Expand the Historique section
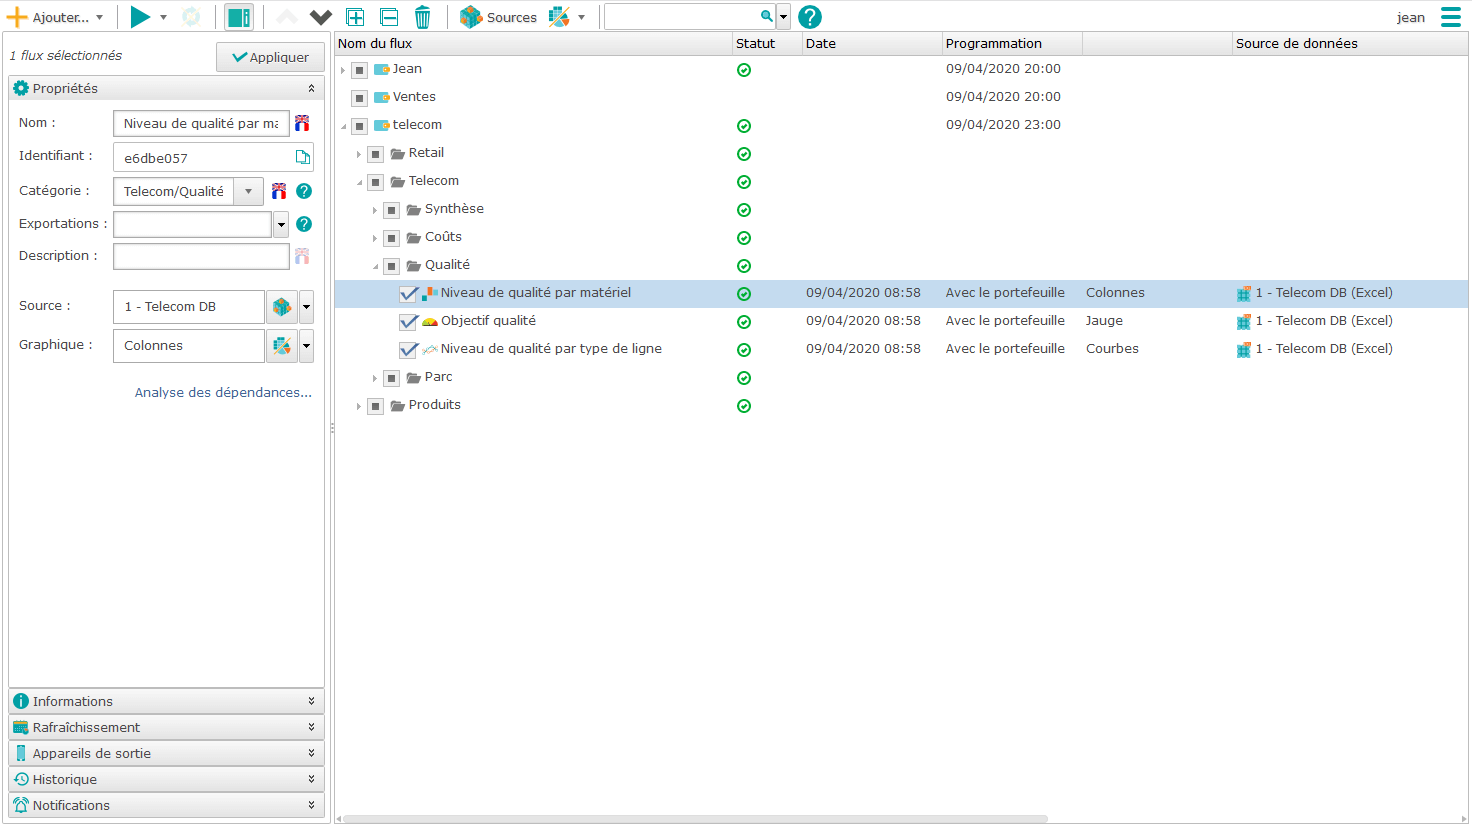Image resolution: width=1472 pixels, height=825 pixels. (x=166, y=779)
